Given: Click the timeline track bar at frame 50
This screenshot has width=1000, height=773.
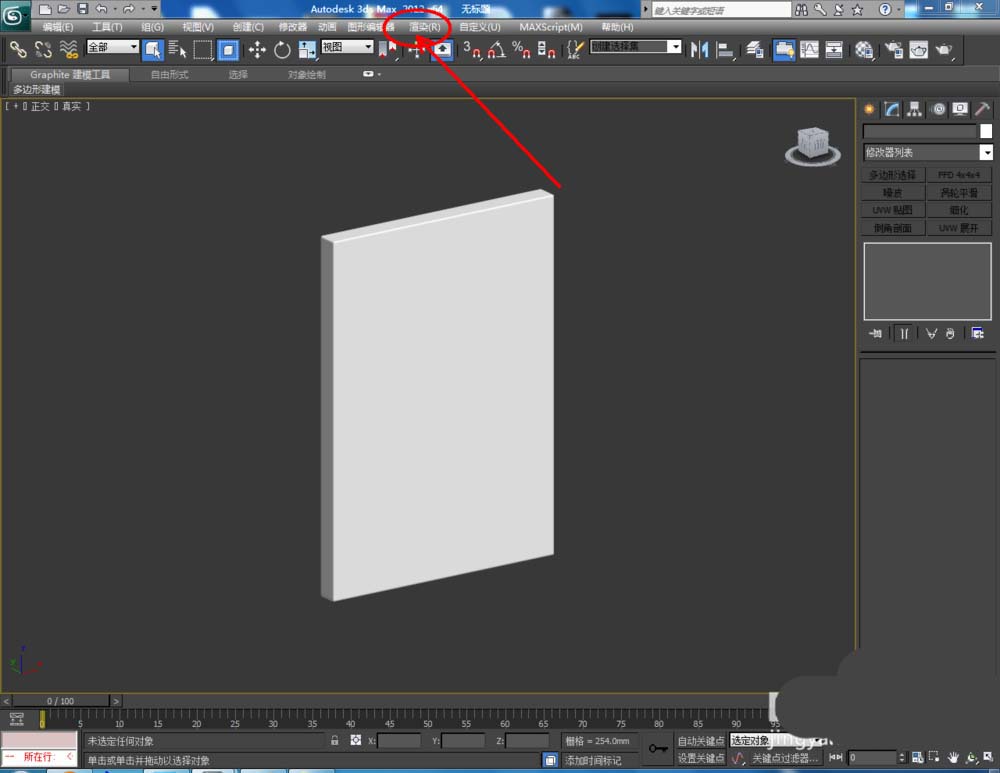Looking at the screenshot, I should tap(428, 718).
